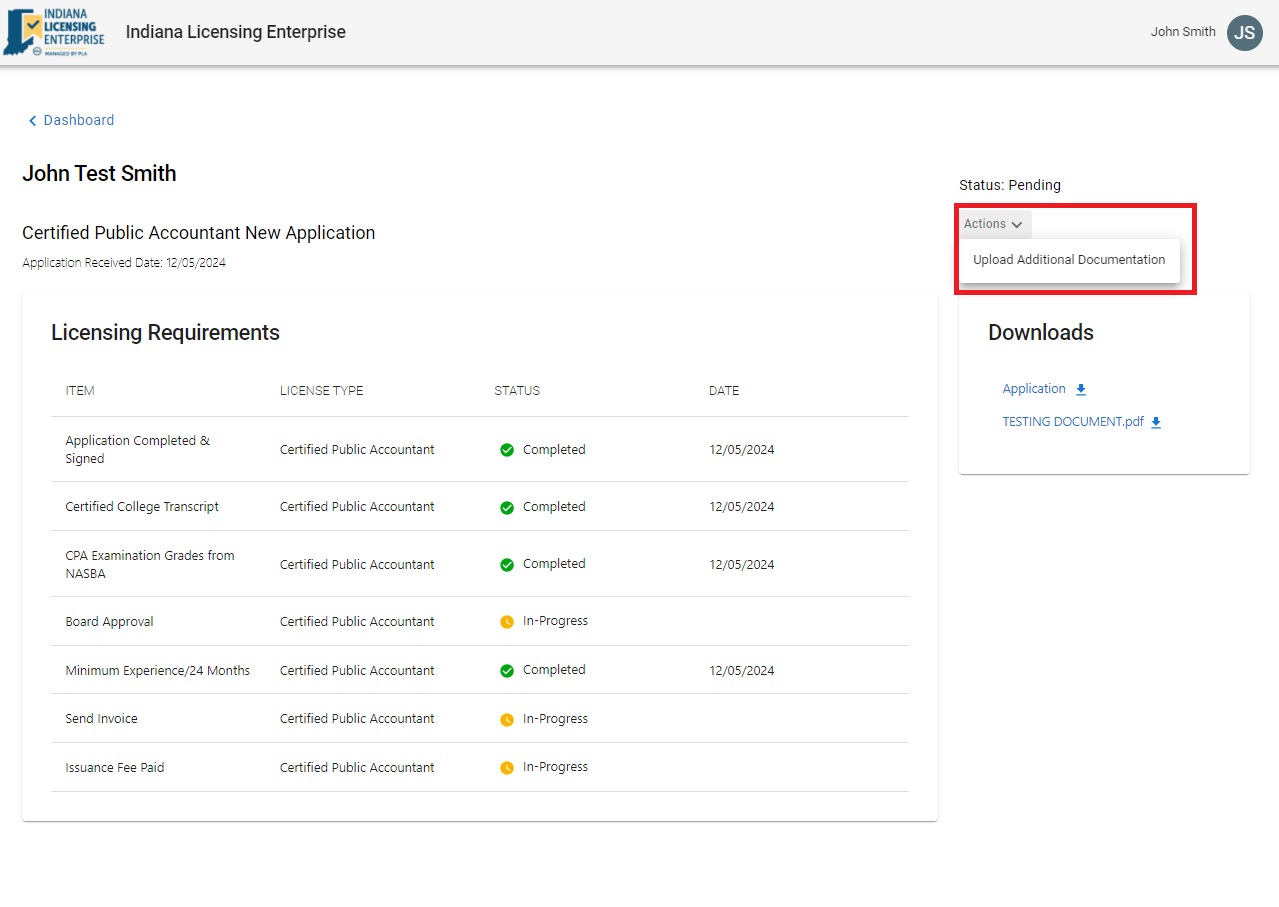Select Upload Additional Documentation
1279x907 pixels.
1068,260
